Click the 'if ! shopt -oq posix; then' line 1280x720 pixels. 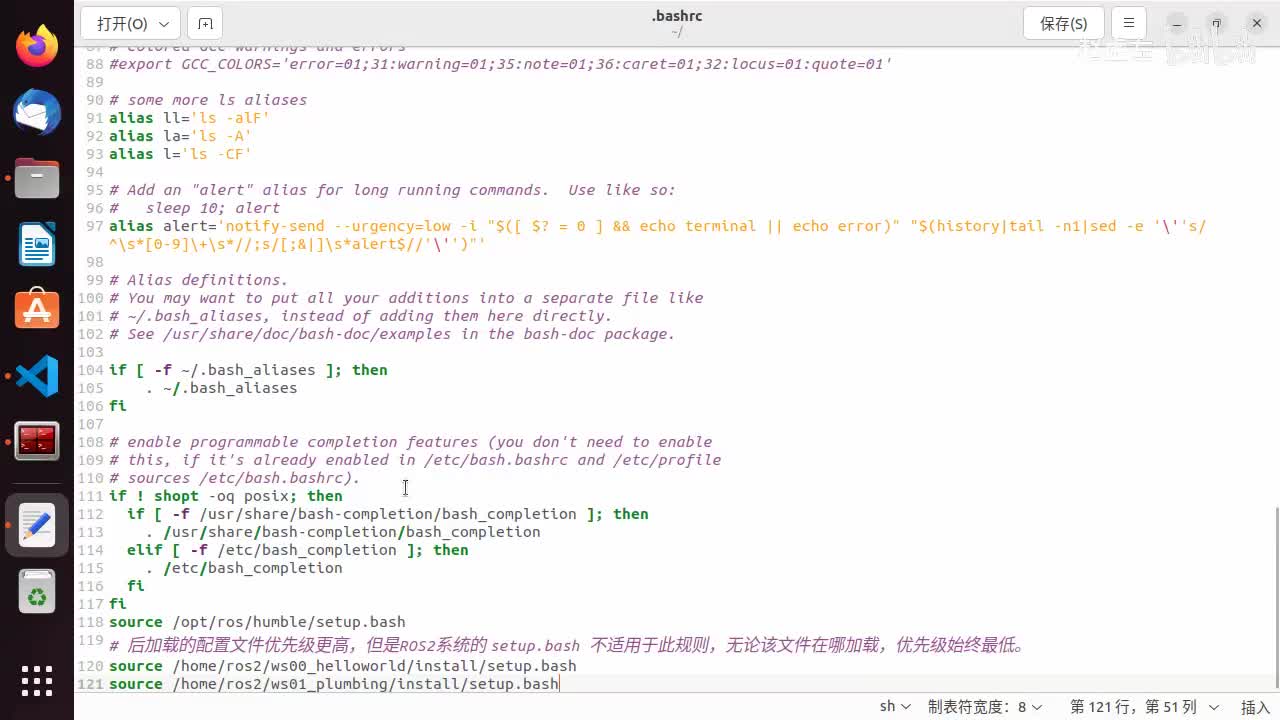click(x=225, y=496)
